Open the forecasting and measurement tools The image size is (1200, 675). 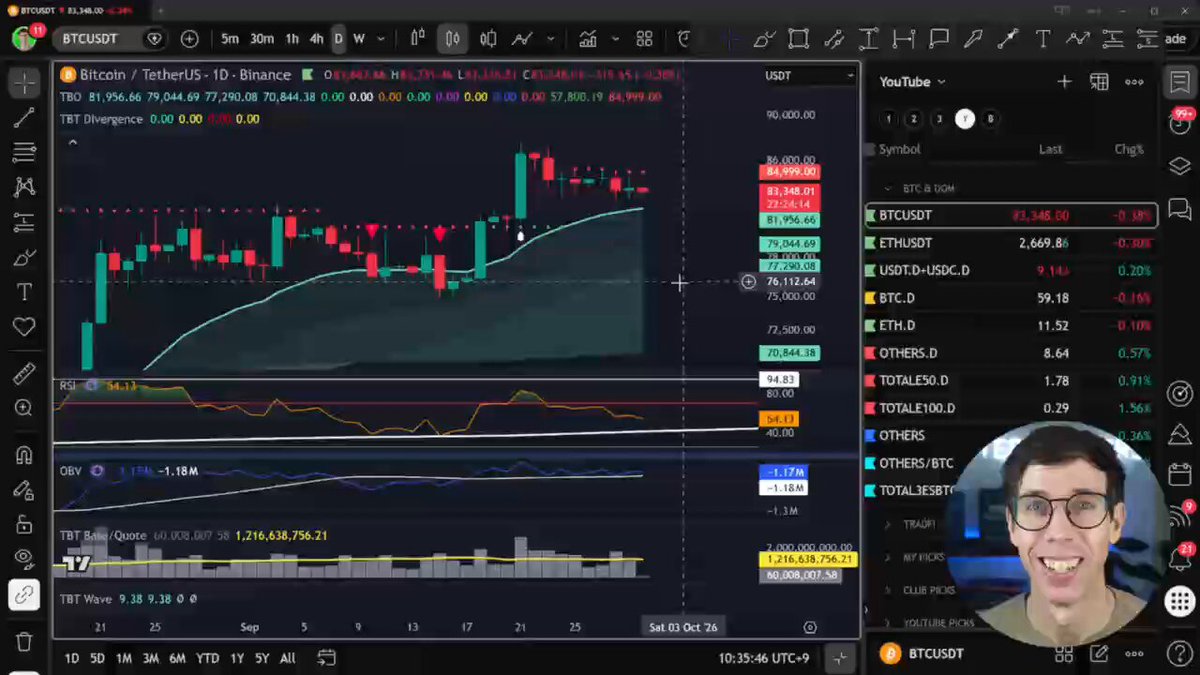(24, 222)
